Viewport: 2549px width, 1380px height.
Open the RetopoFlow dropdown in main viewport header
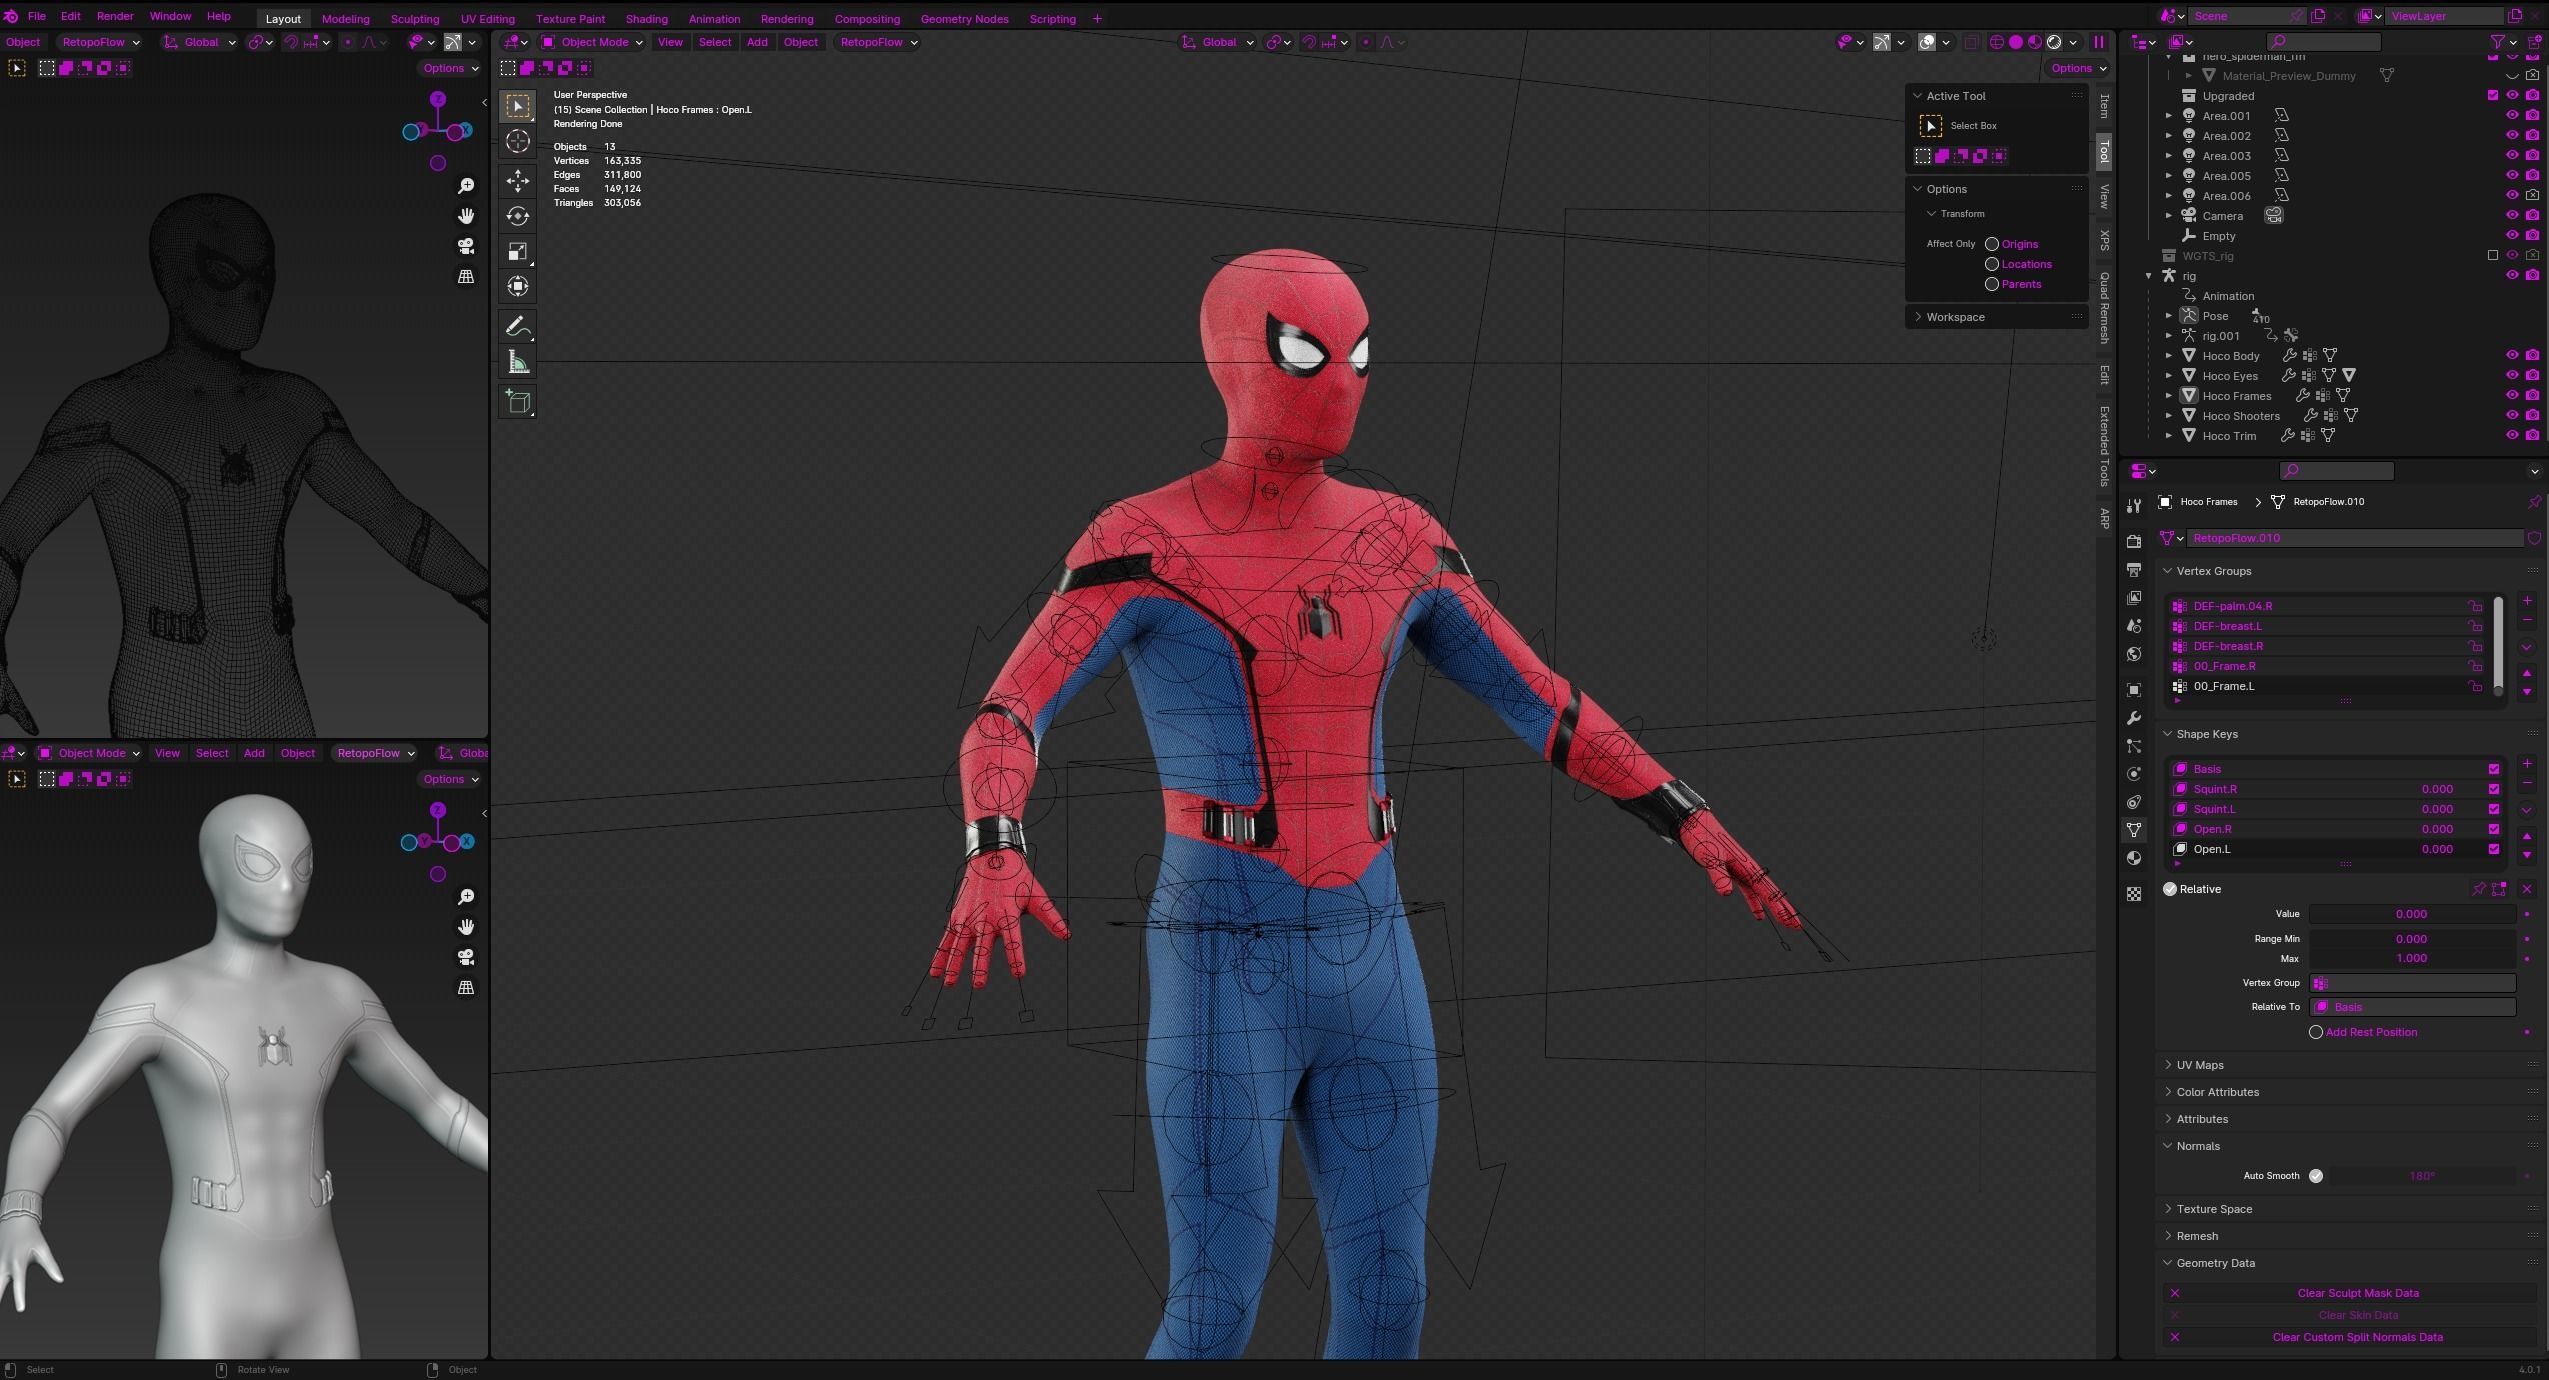[878, 42]
